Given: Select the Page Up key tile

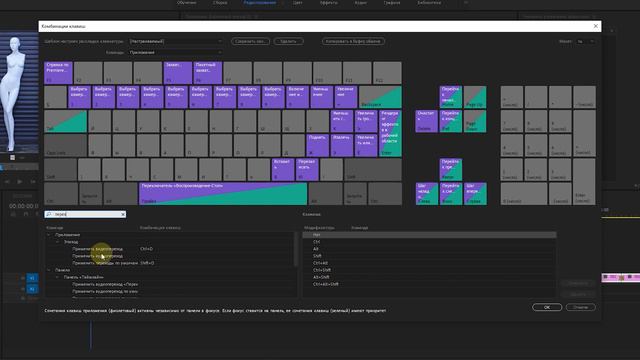Looking at the screenshot, I should (475, 97).
